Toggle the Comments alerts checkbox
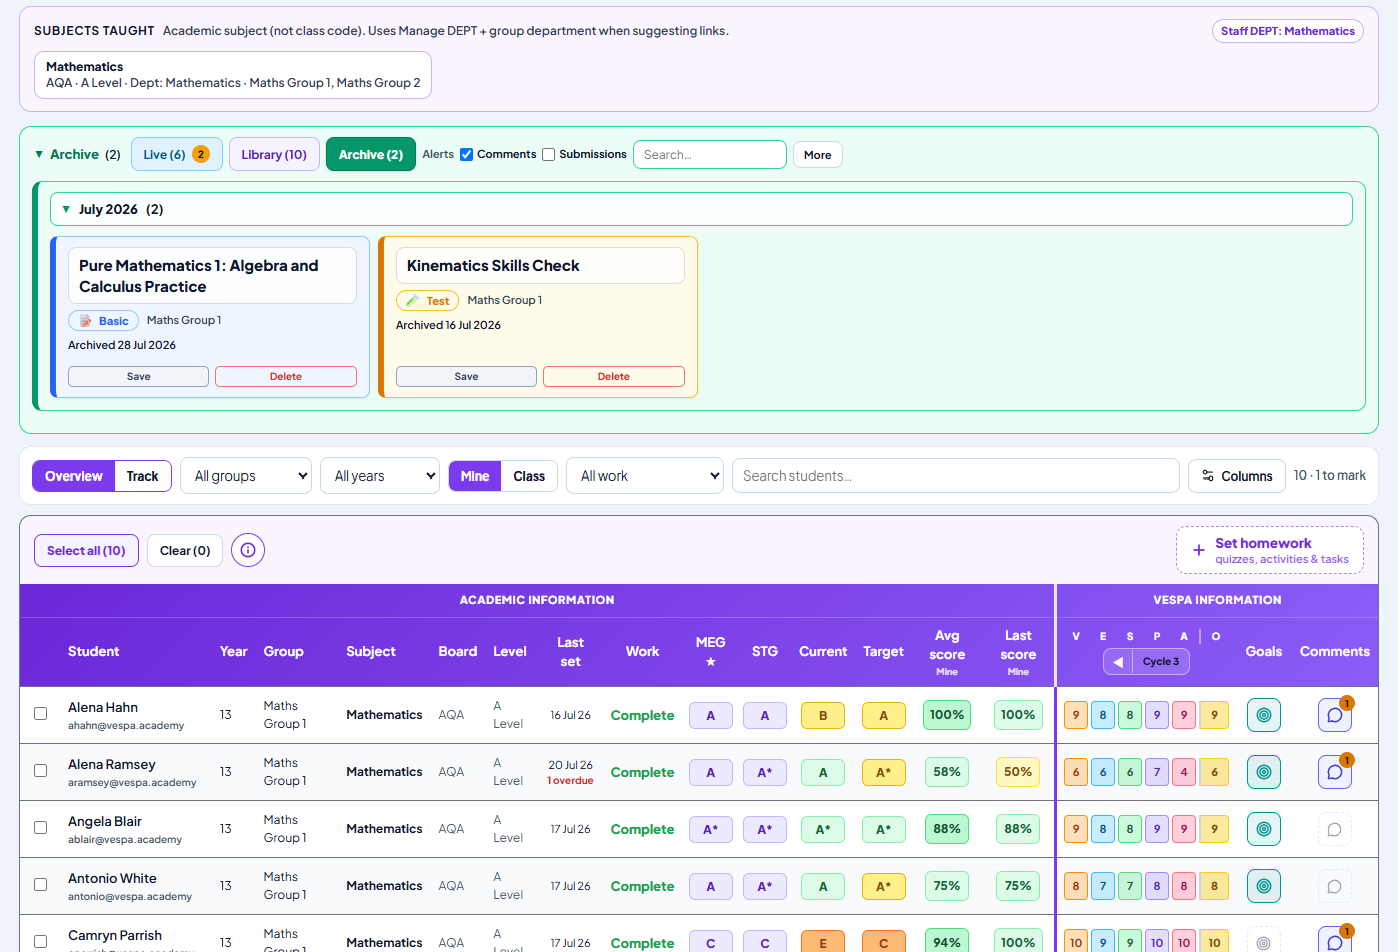The image size is (1398, 952). pyautogui.click(x=466, y=154)
